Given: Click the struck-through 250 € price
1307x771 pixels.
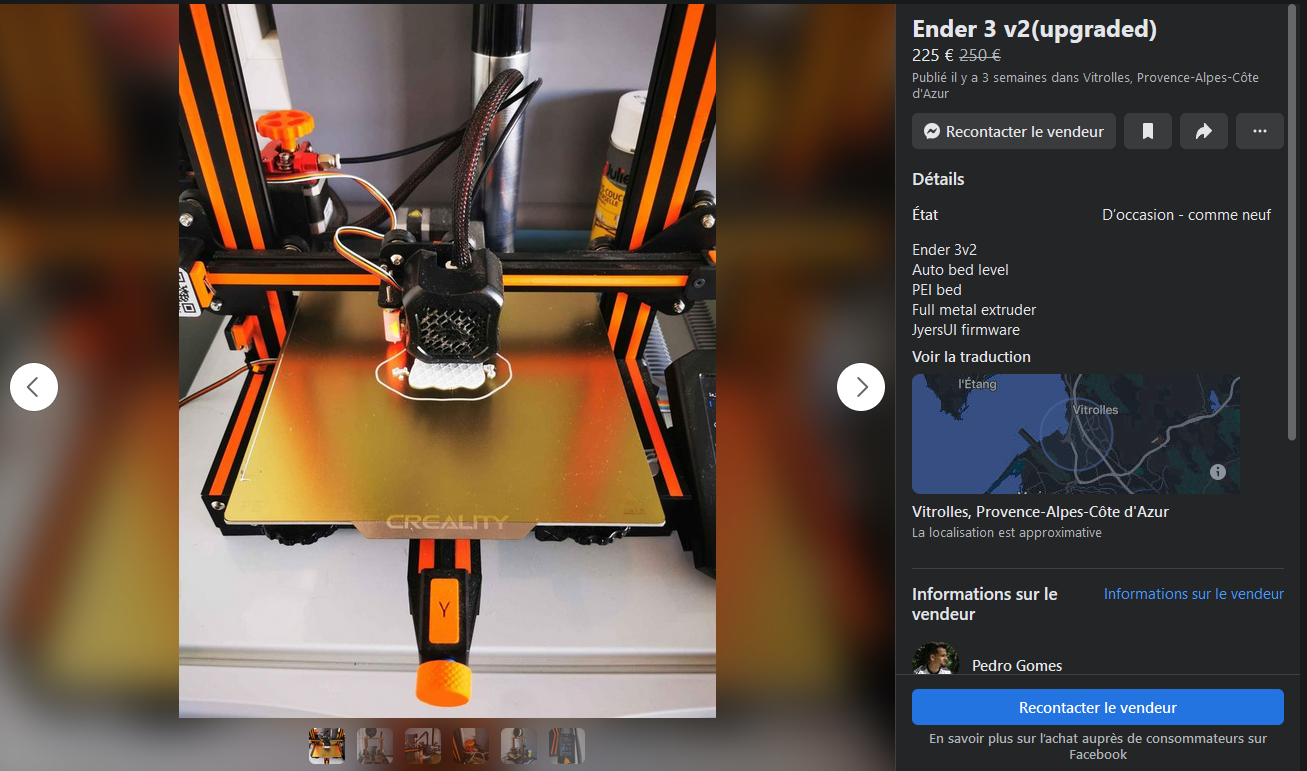Looking at the screenshot, I should click(980, 56).
